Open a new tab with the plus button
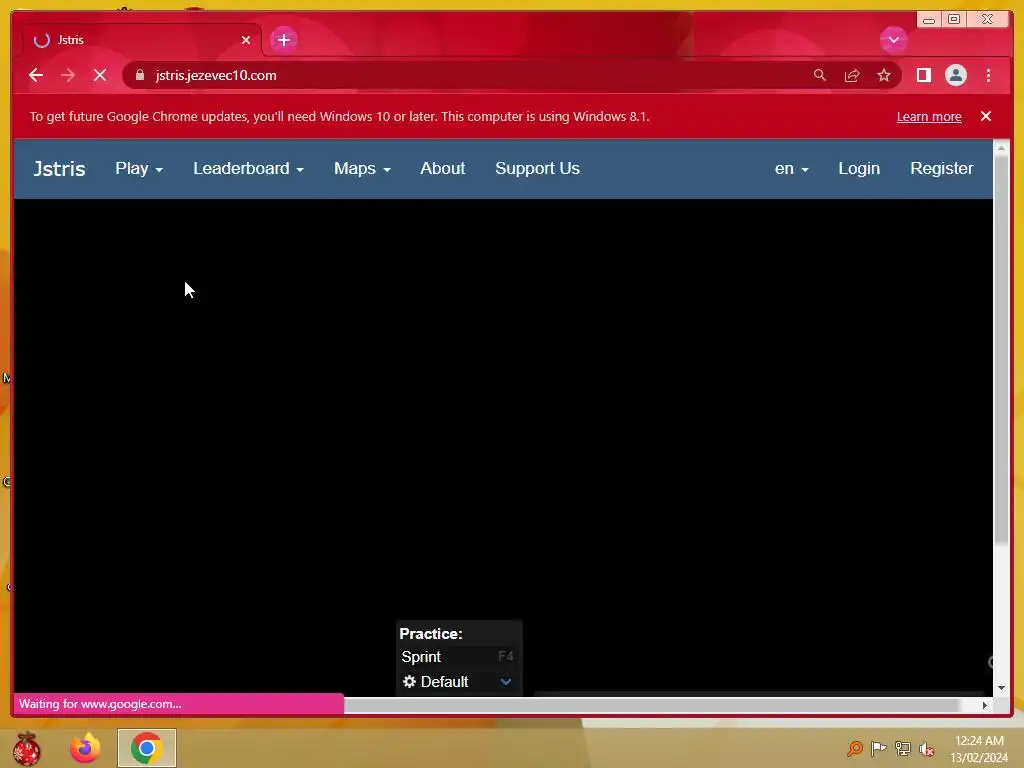Image resolution: width=1024 pixels, height=768 pixels. 283,40
